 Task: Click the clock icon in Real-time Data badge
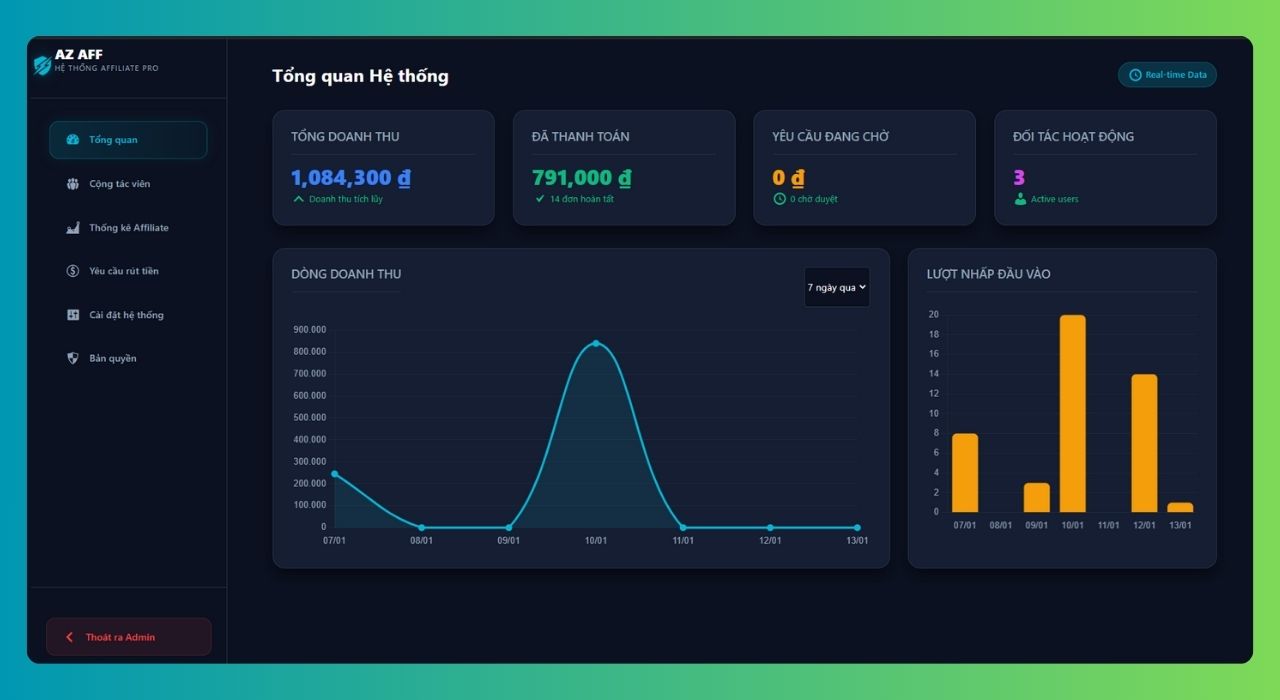click(1133, 75)
